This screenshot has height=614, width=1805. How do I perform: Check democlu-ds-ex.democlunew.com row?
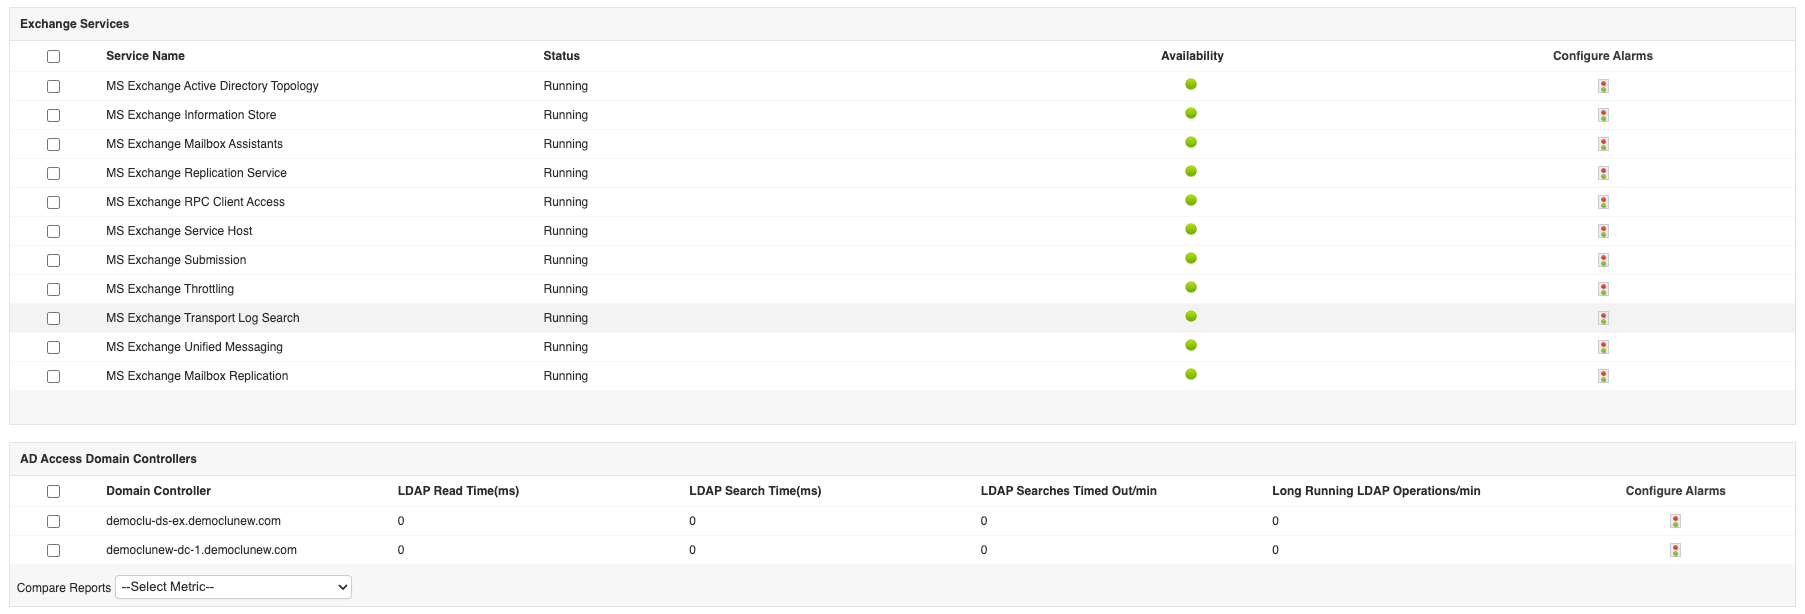pyautogui.click(x=53, y=522)
